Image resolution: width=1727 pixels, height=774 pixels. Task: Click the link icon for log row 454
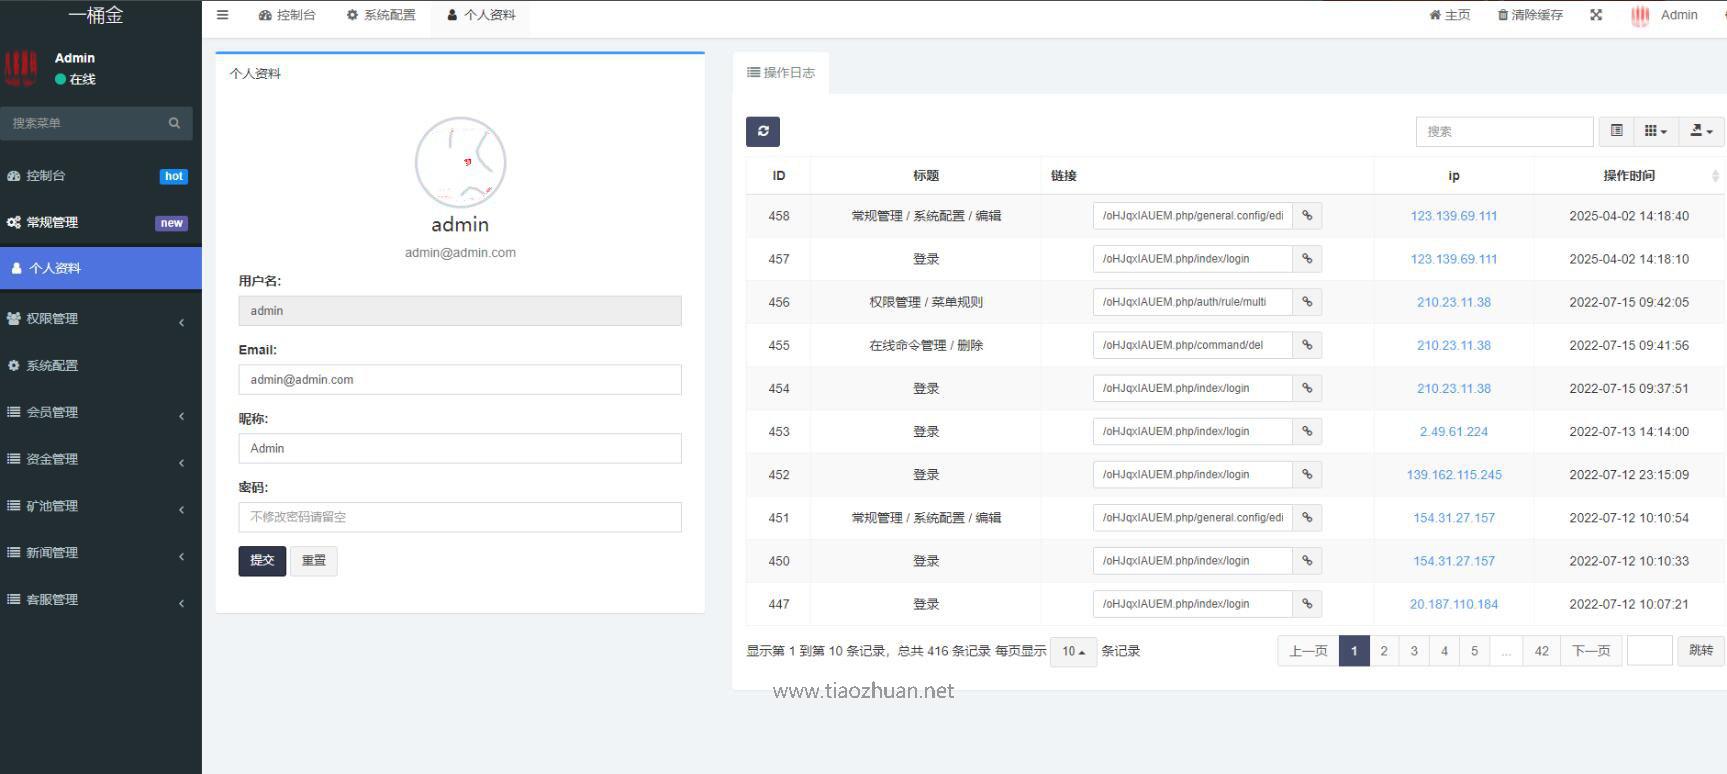pyautogui.click(x=1307, y=388)
